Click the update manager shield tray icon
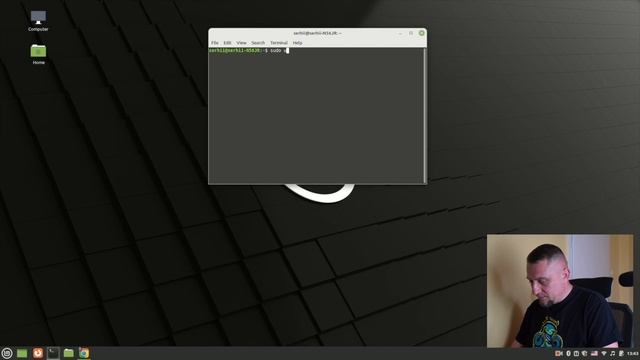Viewport: 640px width, 360px height. (584, 353)
